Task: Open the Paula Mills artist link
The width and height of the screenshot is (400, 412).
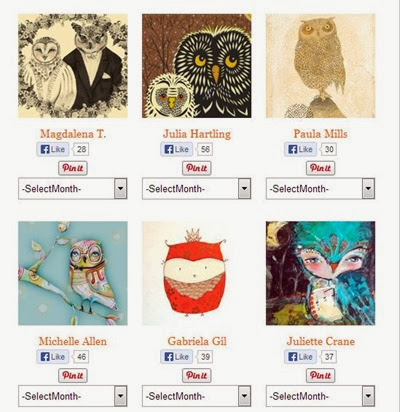Action: pyautogui.click(x=321, y=134)
